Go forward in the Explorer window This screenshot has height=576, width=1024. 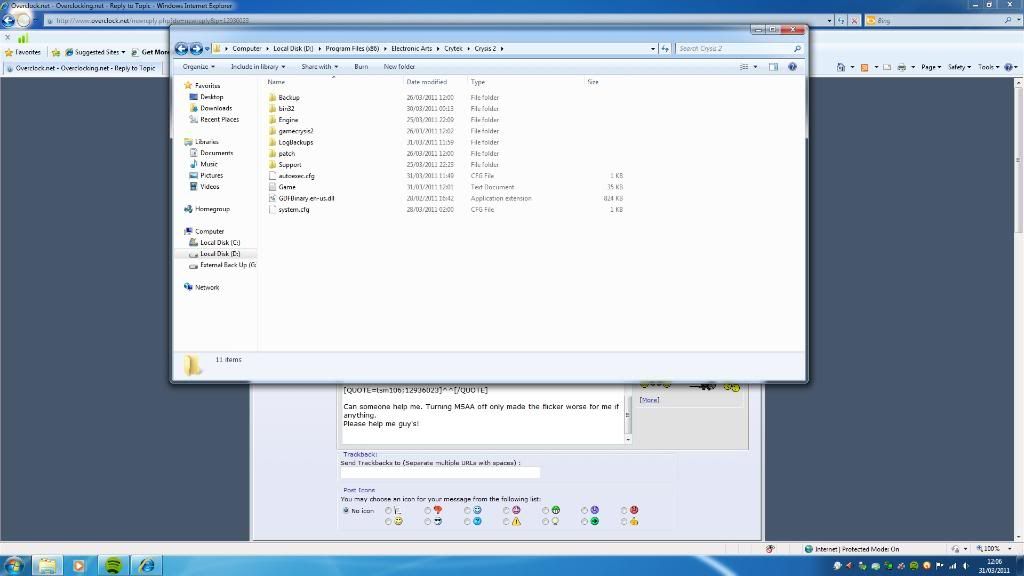(x=196, y=48)
